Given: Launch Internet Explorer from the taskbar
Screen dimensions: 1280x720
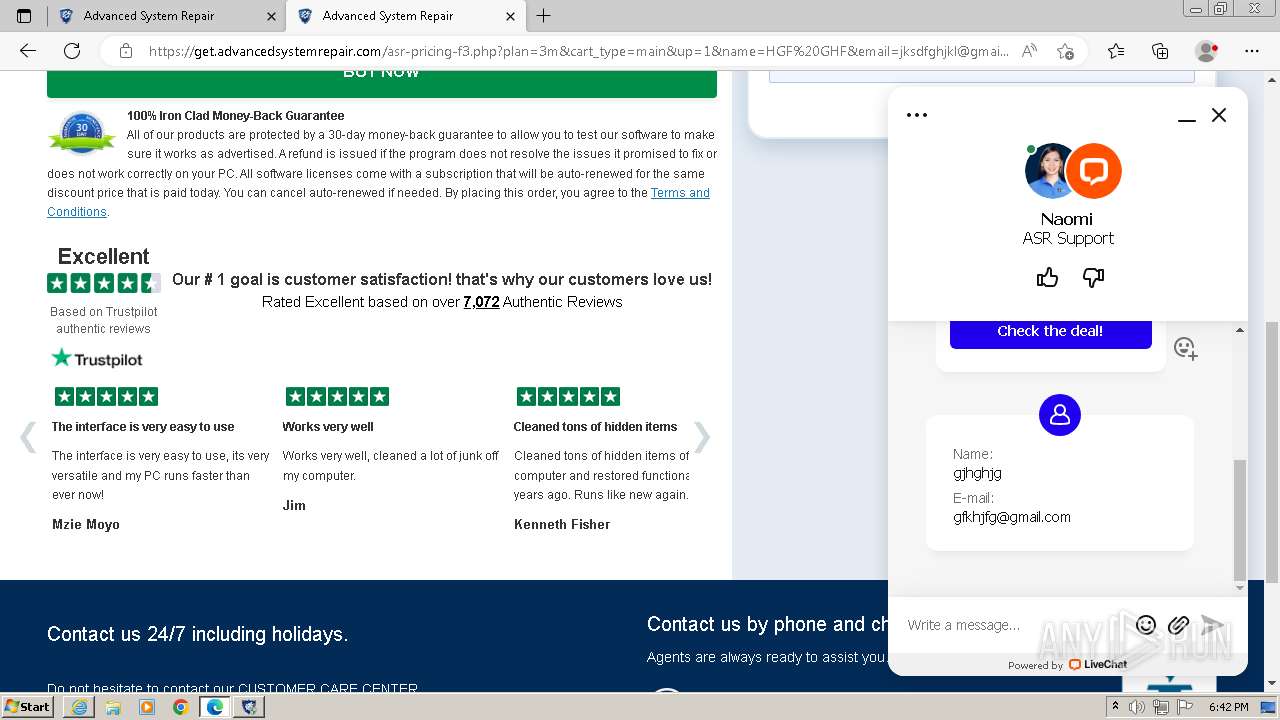Looking at the screenshot, I should point(79,707).
